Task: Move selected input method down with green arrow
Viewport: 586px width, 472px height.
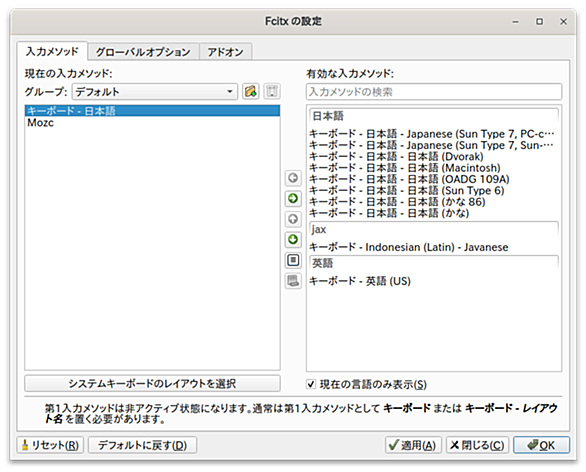Action: pyautogui.click(x=293, y=240)
